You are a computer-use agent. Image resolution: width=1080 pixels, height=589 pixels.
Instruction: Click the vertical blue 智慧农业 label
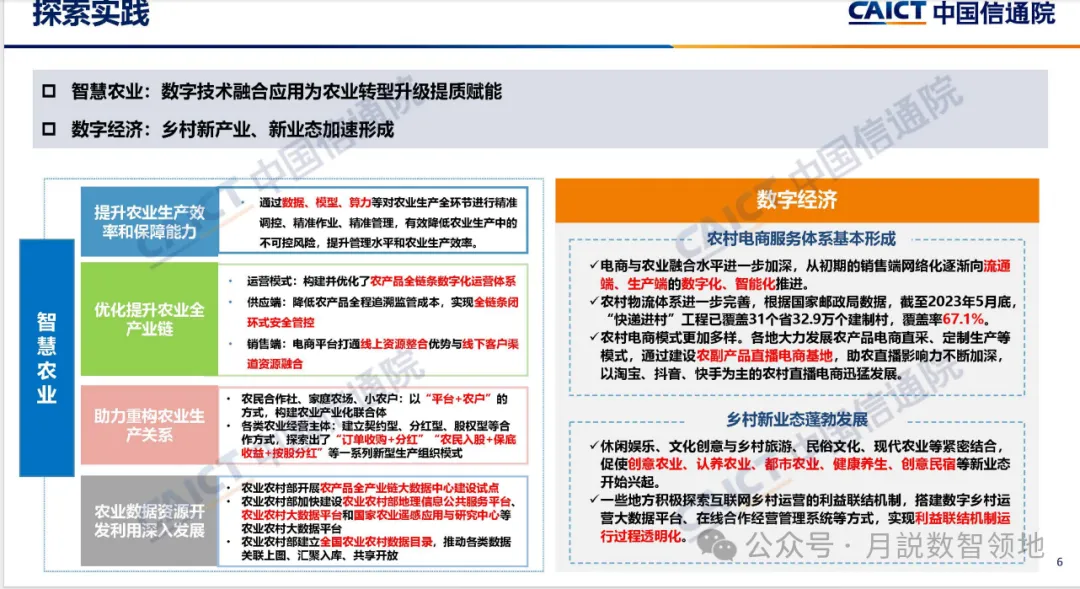pyautogui.click(x=47, y=358)
